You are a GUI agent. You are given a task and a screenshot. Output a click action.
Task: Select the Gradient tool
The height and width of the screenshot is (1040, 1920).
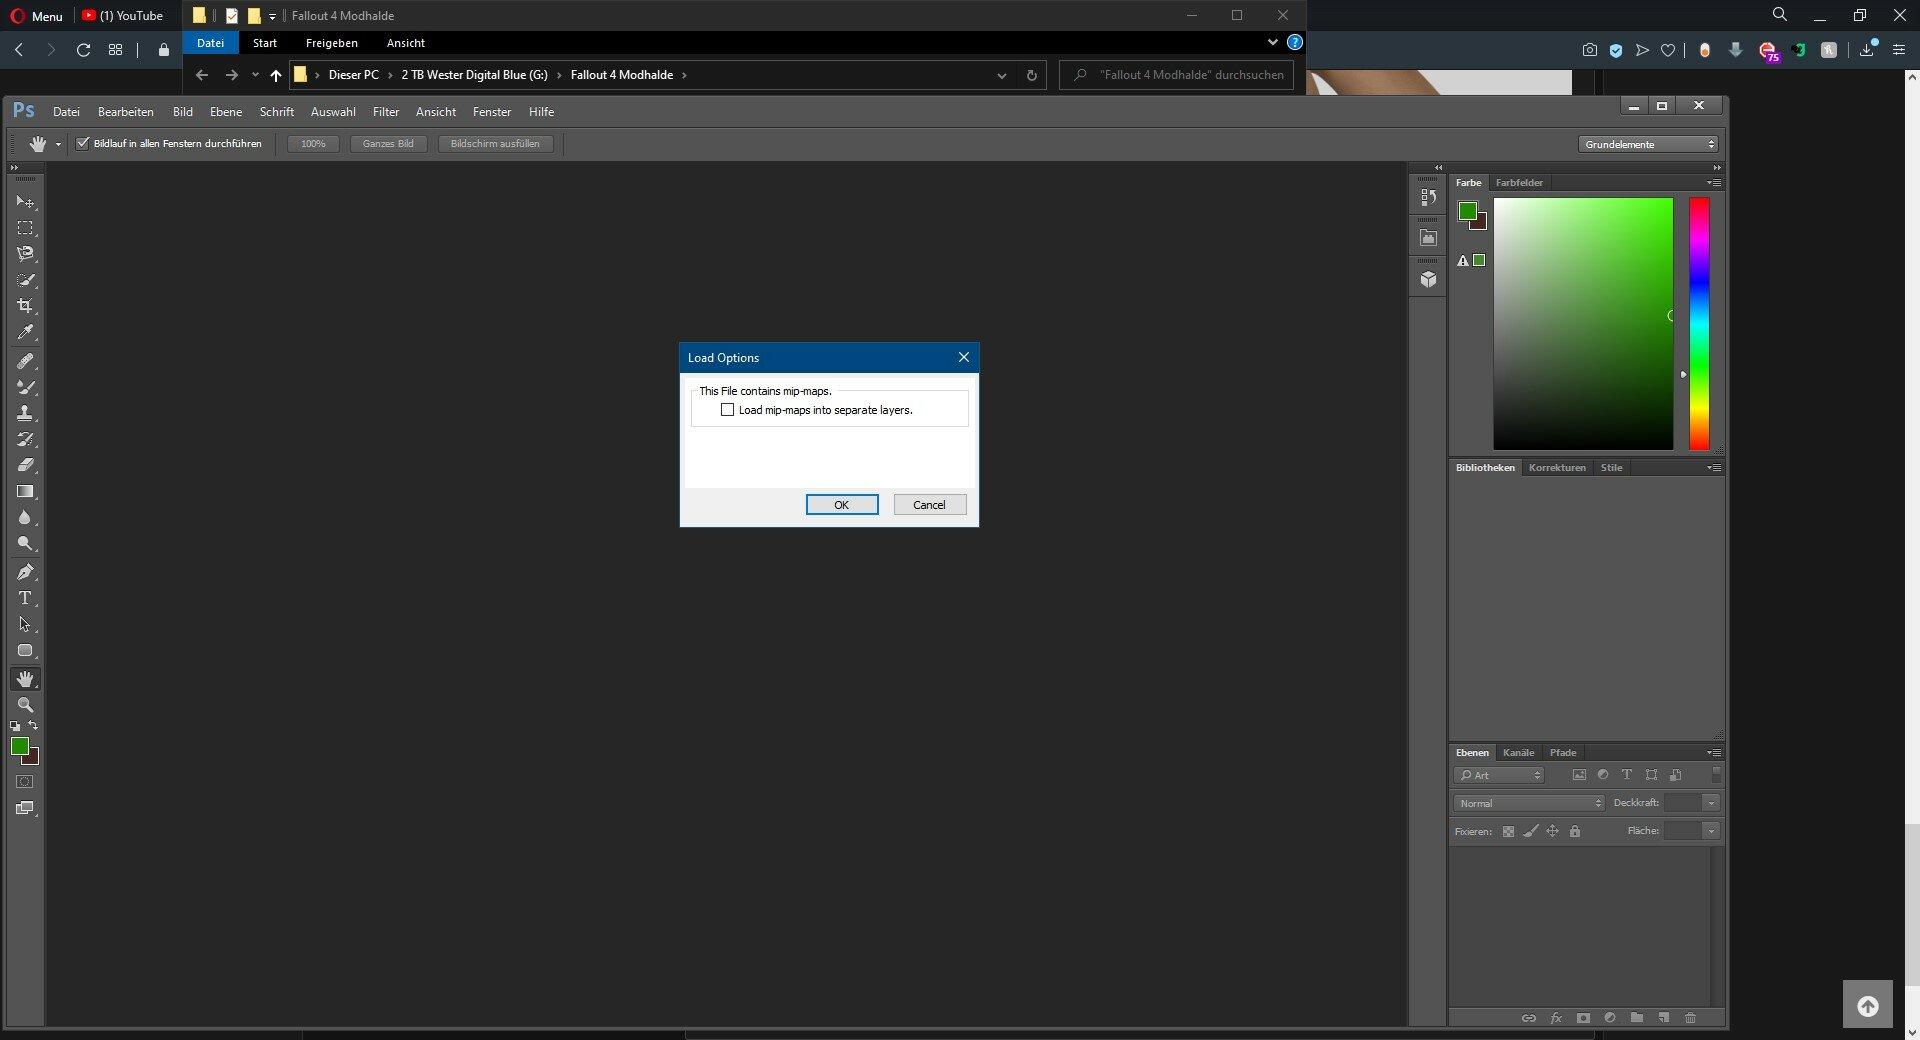(x=25, y=492)
